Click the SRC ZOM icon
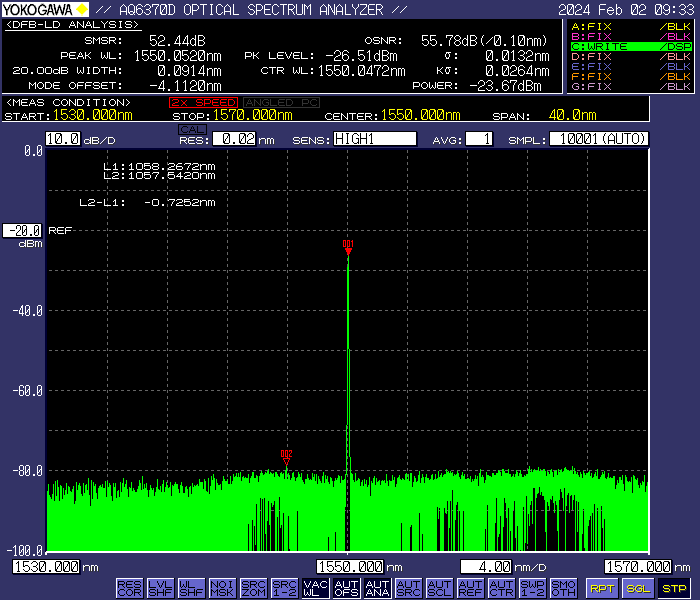Viewport: 700px width, 600px height. (x=253, y=587)
